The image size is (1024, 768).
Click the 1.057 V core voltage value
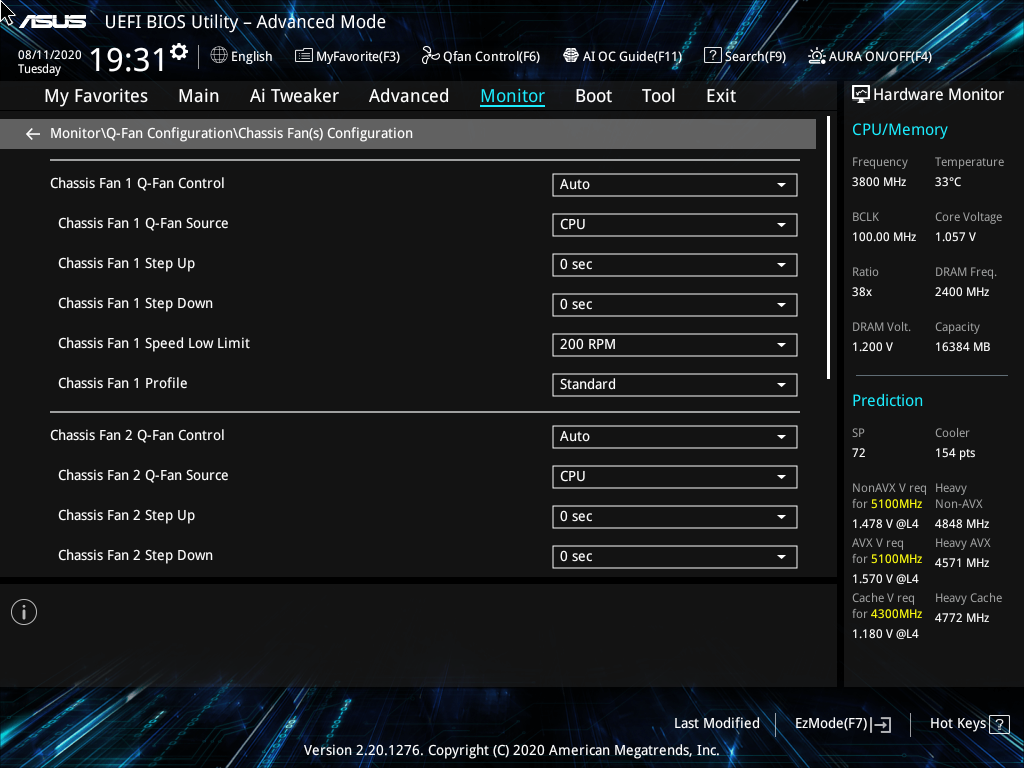[955, 237]
